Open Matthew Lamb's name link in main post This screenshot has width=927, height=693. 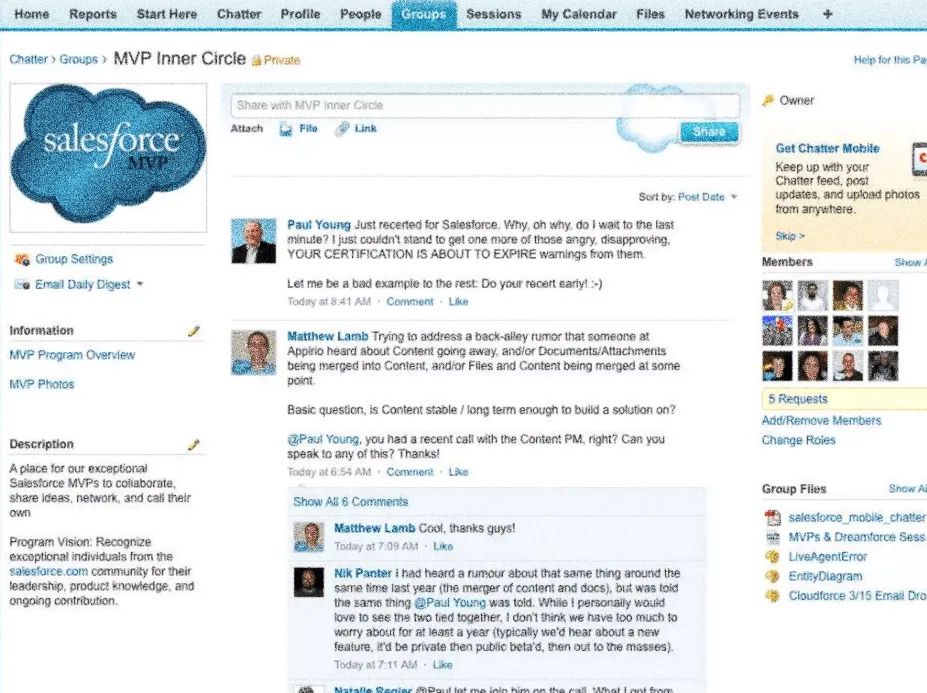(x=328, y=336)
